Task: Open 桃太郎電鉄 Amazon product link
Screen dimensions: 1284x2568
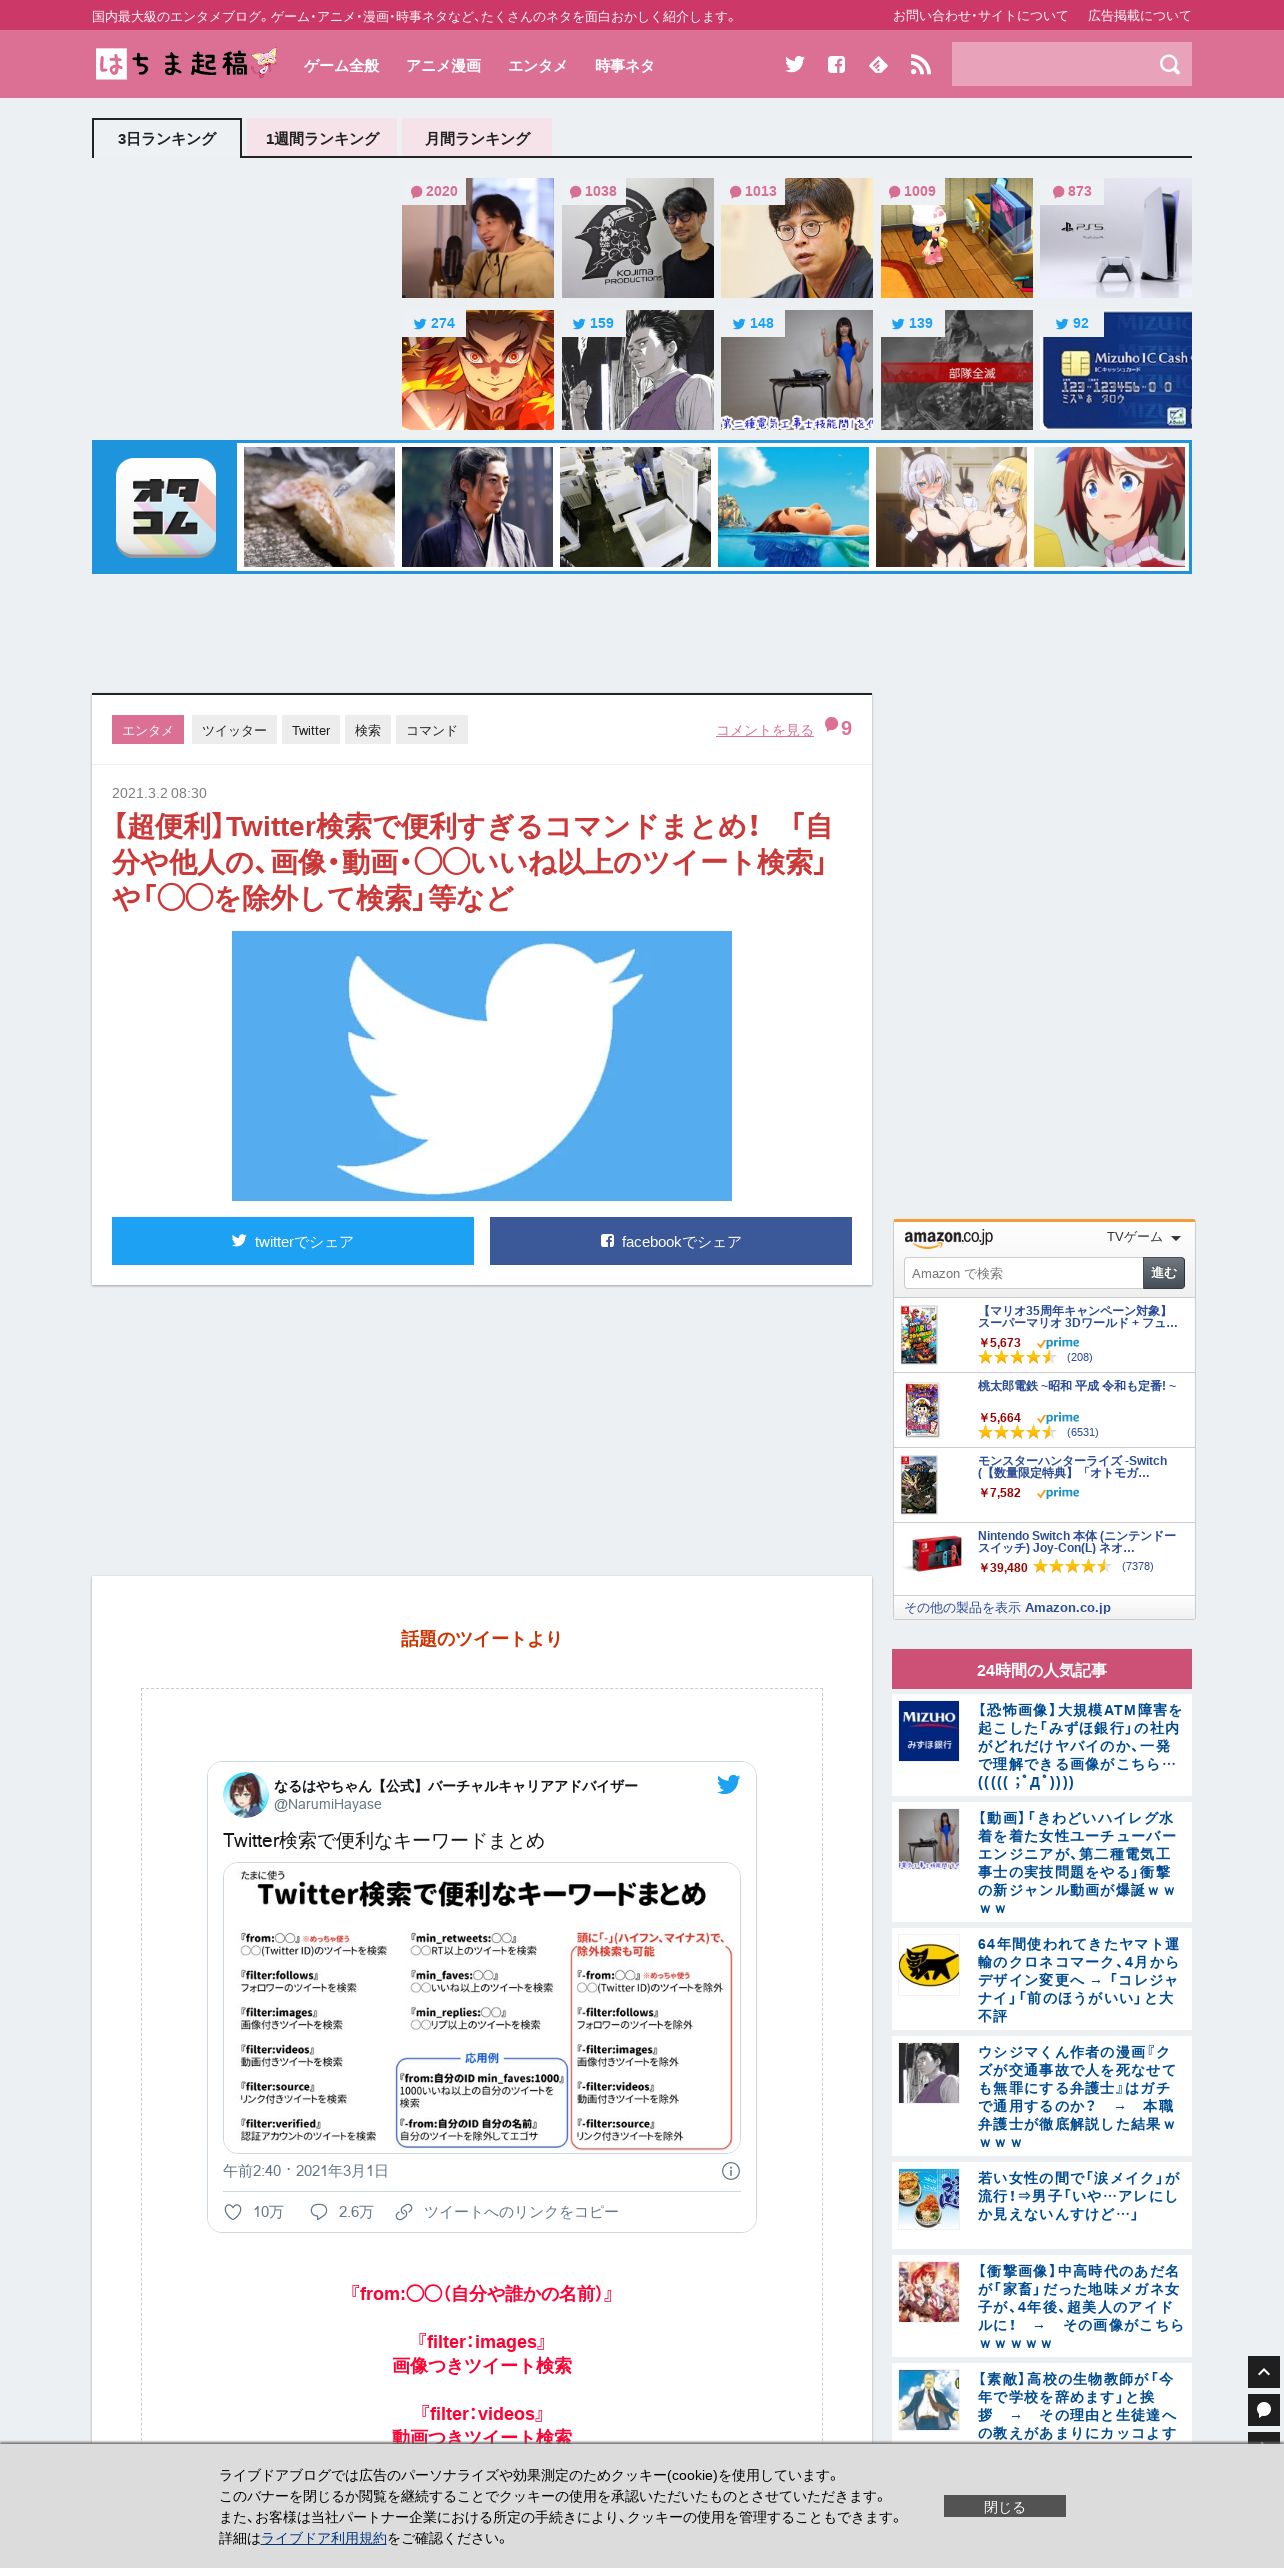Action: pyautogui.click(x=1077, y=1386)
